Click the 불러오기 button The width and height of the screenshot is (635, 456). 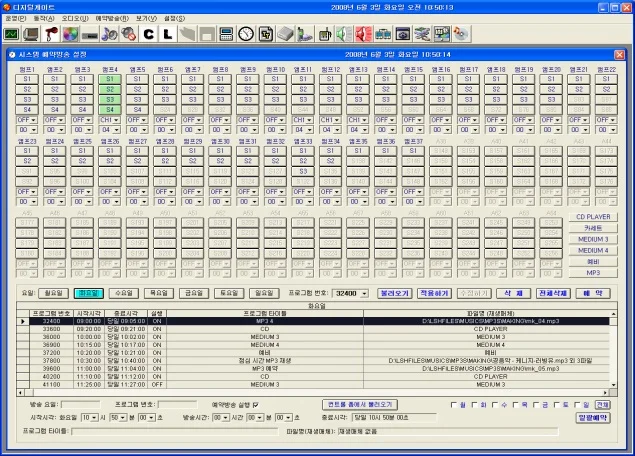[395, 293]
